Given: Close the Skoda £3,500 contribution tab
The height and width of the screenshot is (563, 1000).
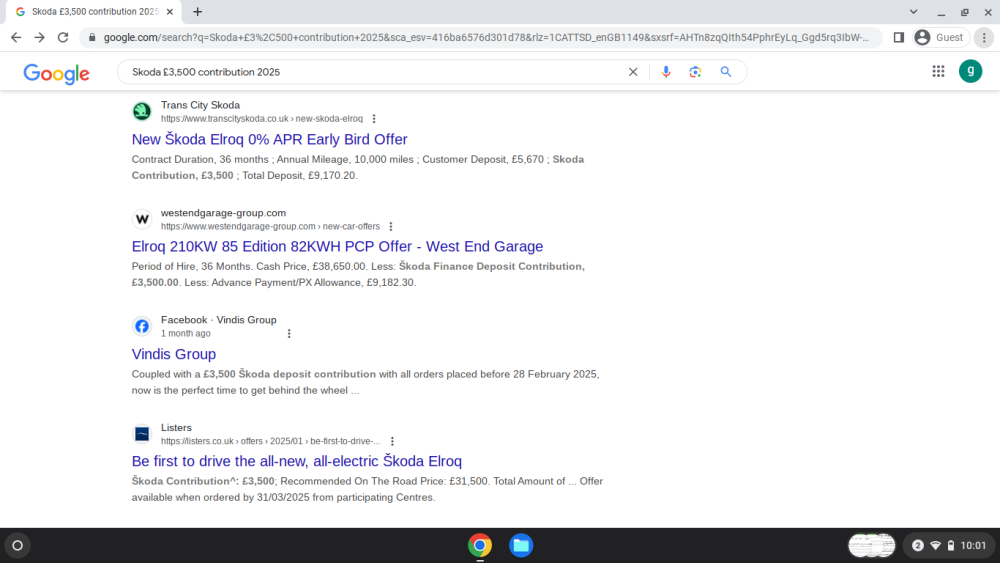Looking at the screenshot, I should point(170,11).
